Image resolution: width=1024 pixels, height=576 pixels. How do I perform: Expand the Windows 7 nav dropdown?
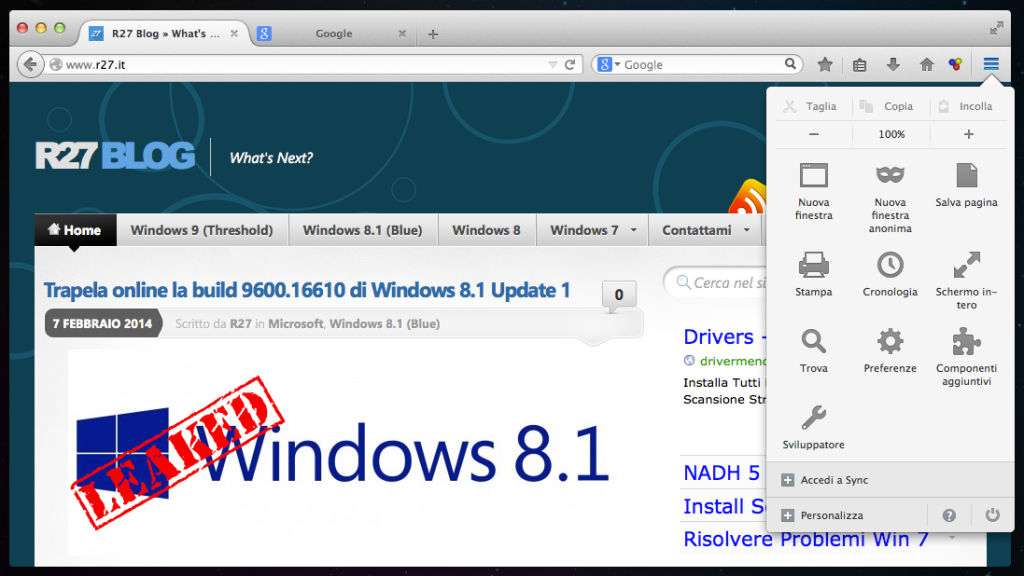click(633, 230)
